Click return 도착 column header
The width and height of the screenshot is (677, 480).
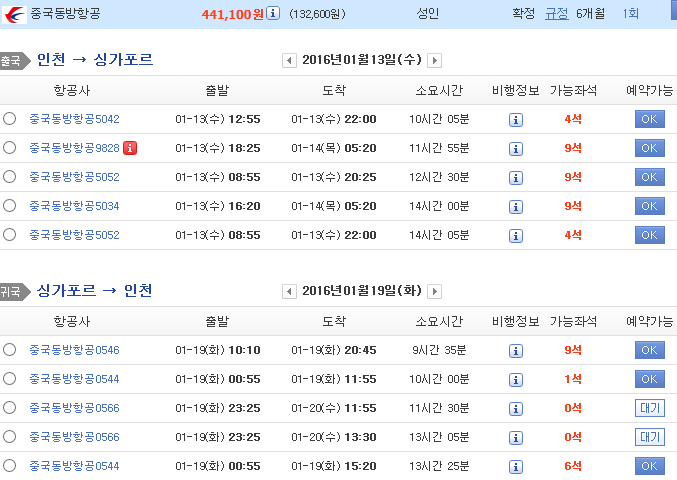point(334,322)
